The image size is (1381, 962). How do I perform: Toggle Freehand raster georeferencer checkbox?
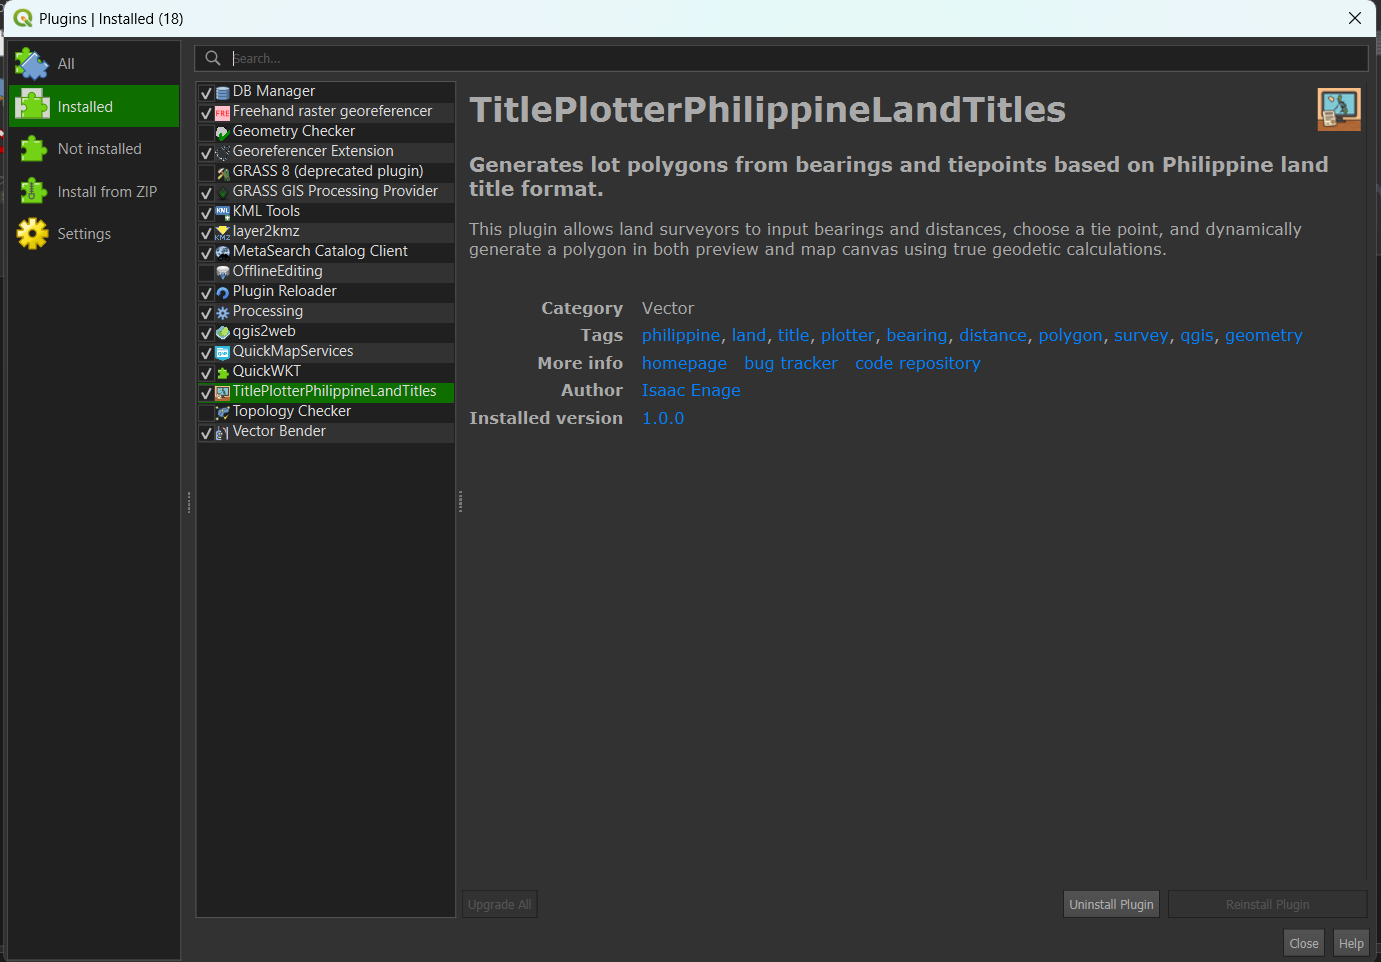(x=206, y=112)
